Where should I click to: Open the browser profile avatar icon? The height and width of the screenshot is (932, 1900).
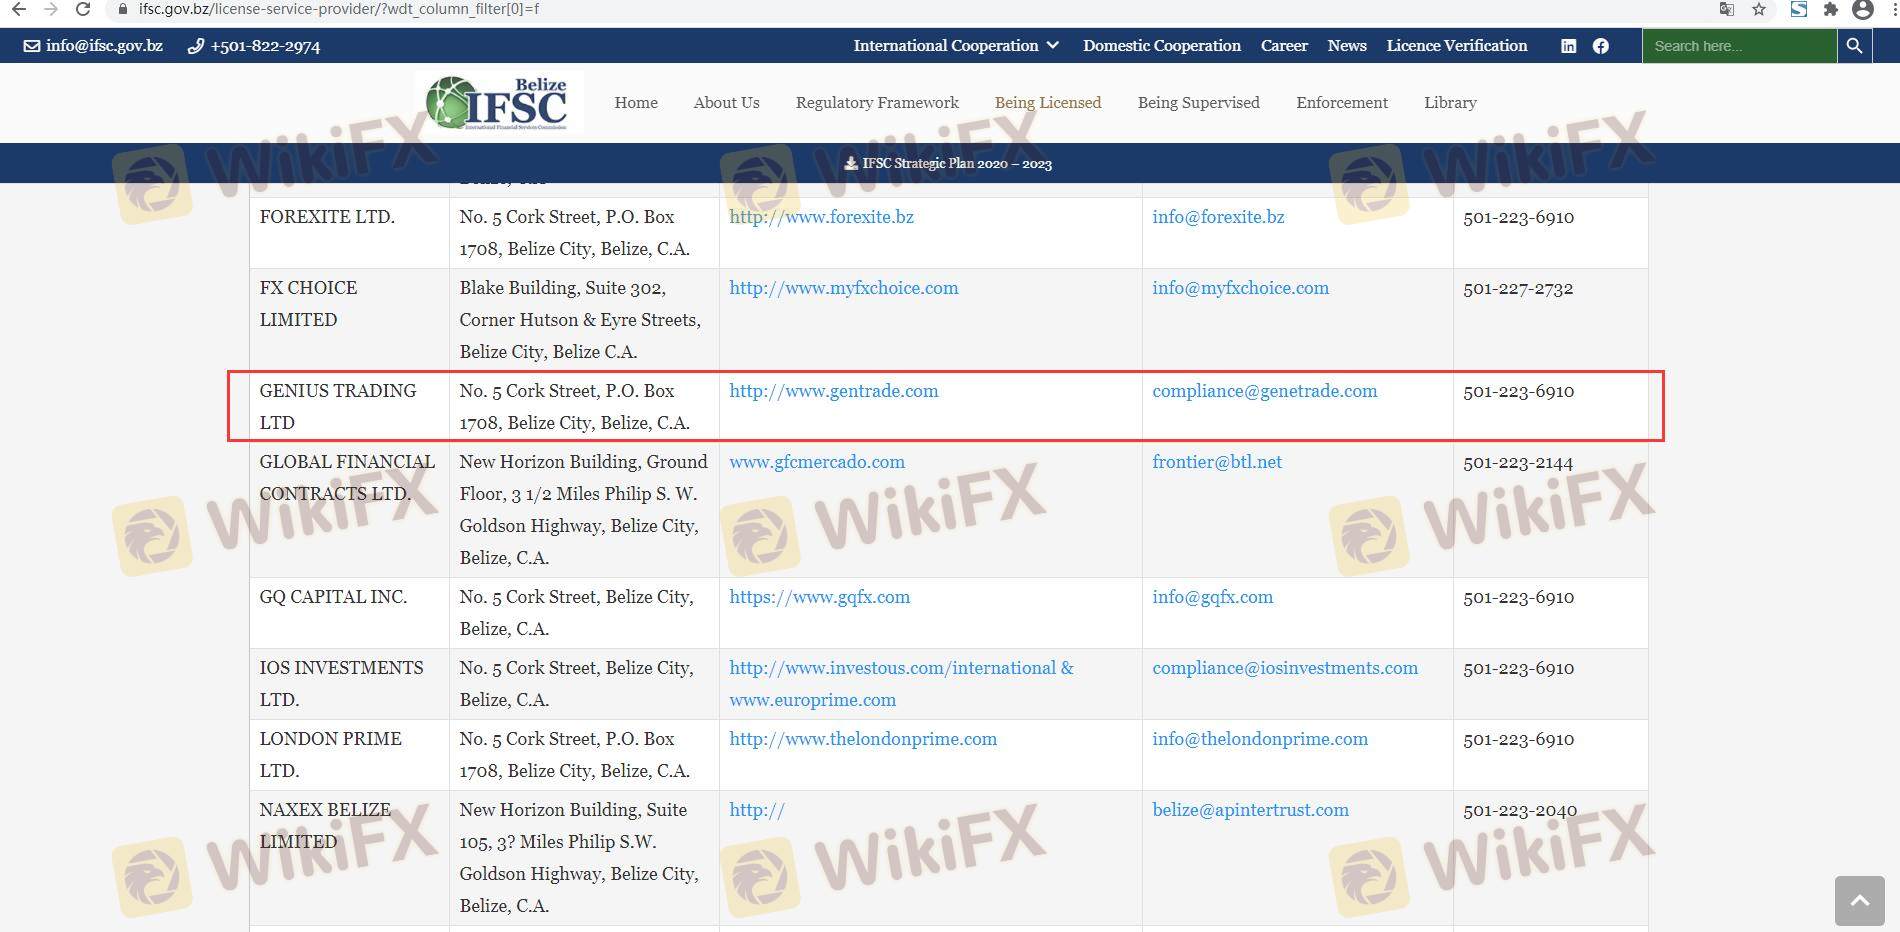click(x=1862, y=9)
